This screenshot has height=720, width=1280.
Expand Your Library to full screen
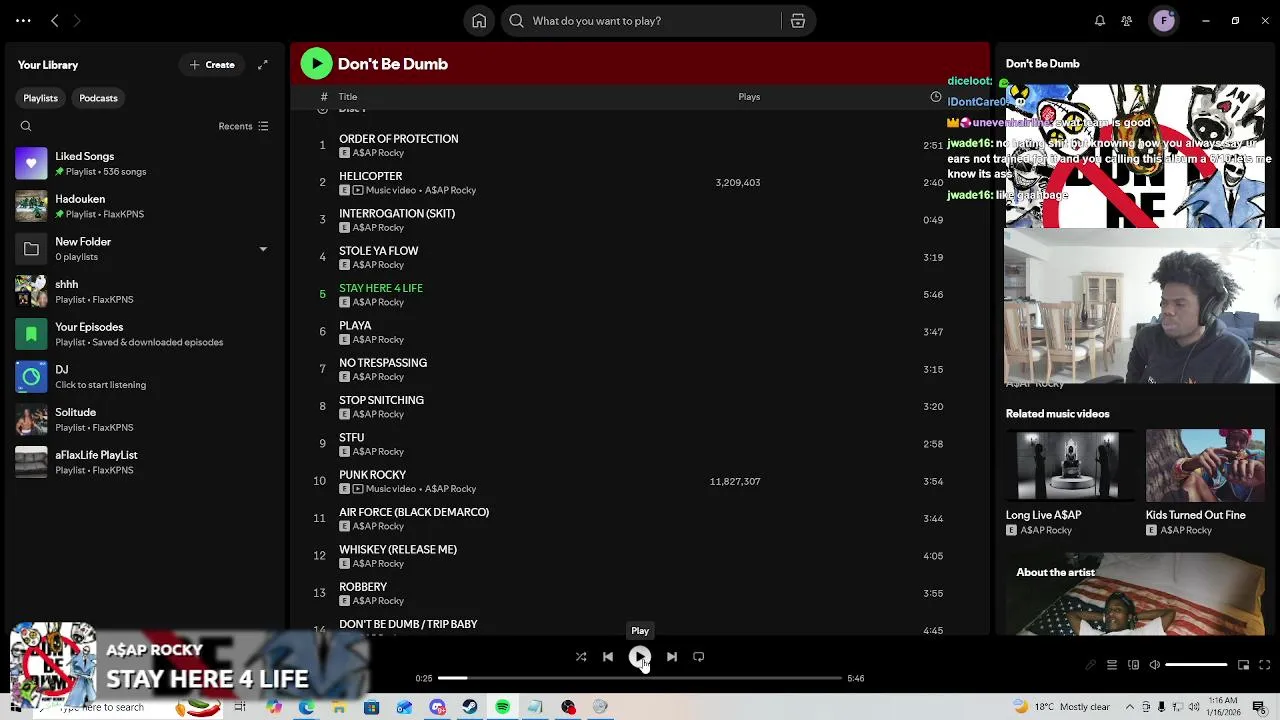pos(263,65)
